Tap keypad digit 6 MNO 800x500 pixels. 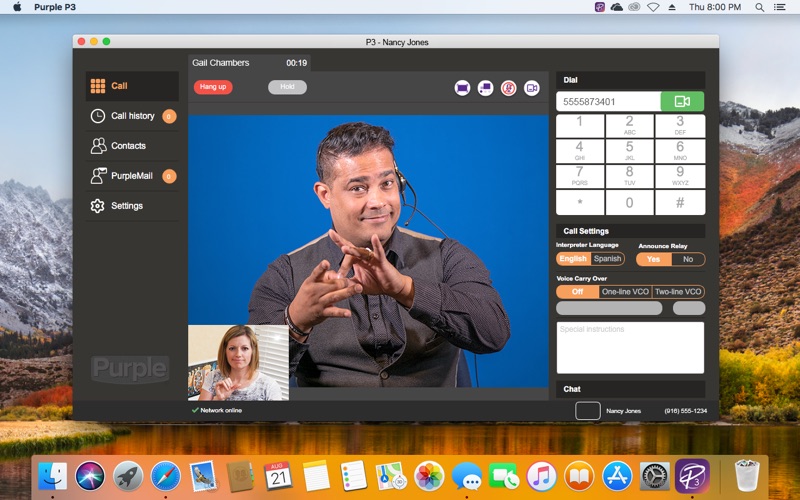(x=680, y=151)
